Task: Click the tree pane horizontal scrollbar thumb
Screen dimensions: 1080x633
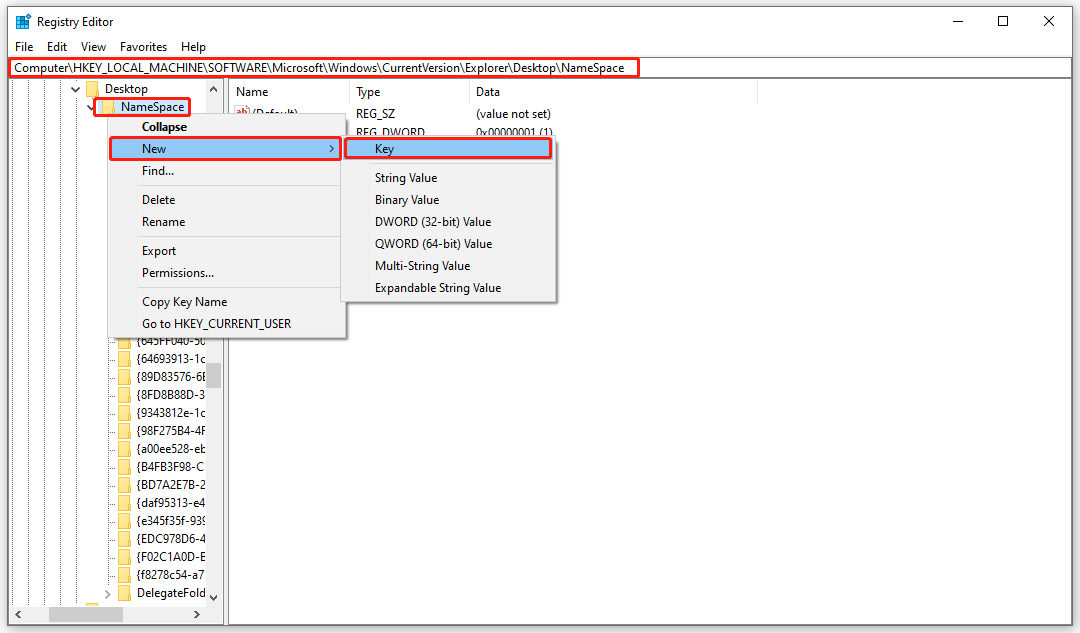Action: pyautogui.click(x=85, y=614)
